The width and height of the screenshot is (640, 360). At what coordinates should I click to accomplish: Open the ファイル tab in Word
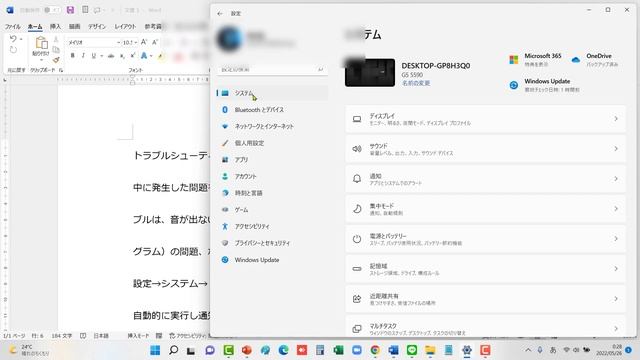click(12, 27)
